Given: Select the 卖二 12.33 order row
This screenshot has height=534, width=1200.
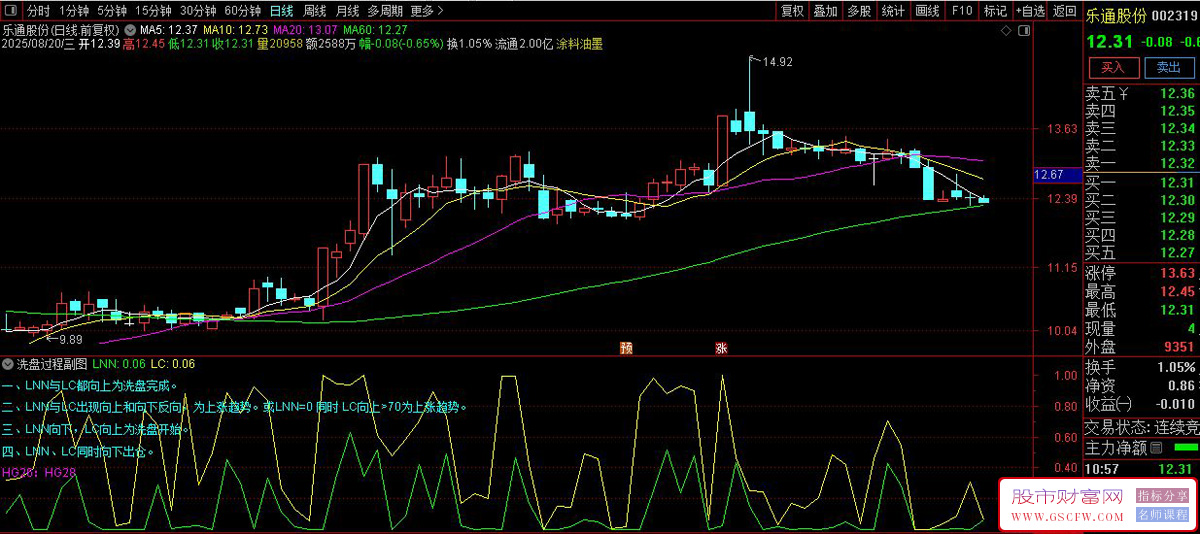Looking at the screenshot, I should coord(1142,145).
